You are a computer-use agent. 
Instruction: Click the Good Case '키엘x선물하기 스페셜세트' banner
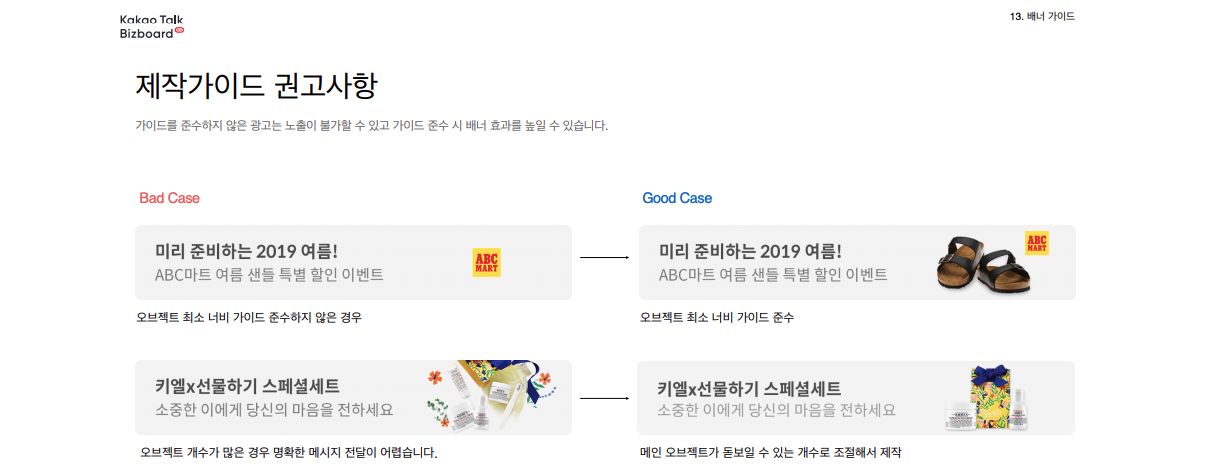[x=856, y=398]
